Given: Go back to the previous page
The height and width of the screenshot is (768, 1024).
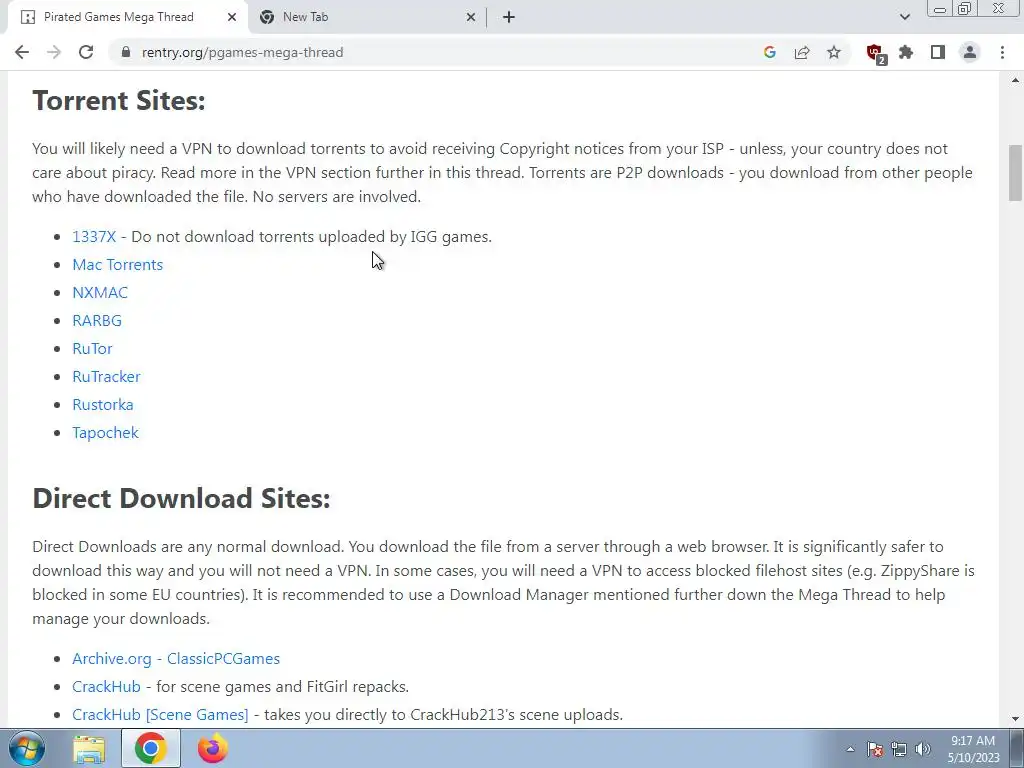Looking at the screenshot, I should point(22,52).
